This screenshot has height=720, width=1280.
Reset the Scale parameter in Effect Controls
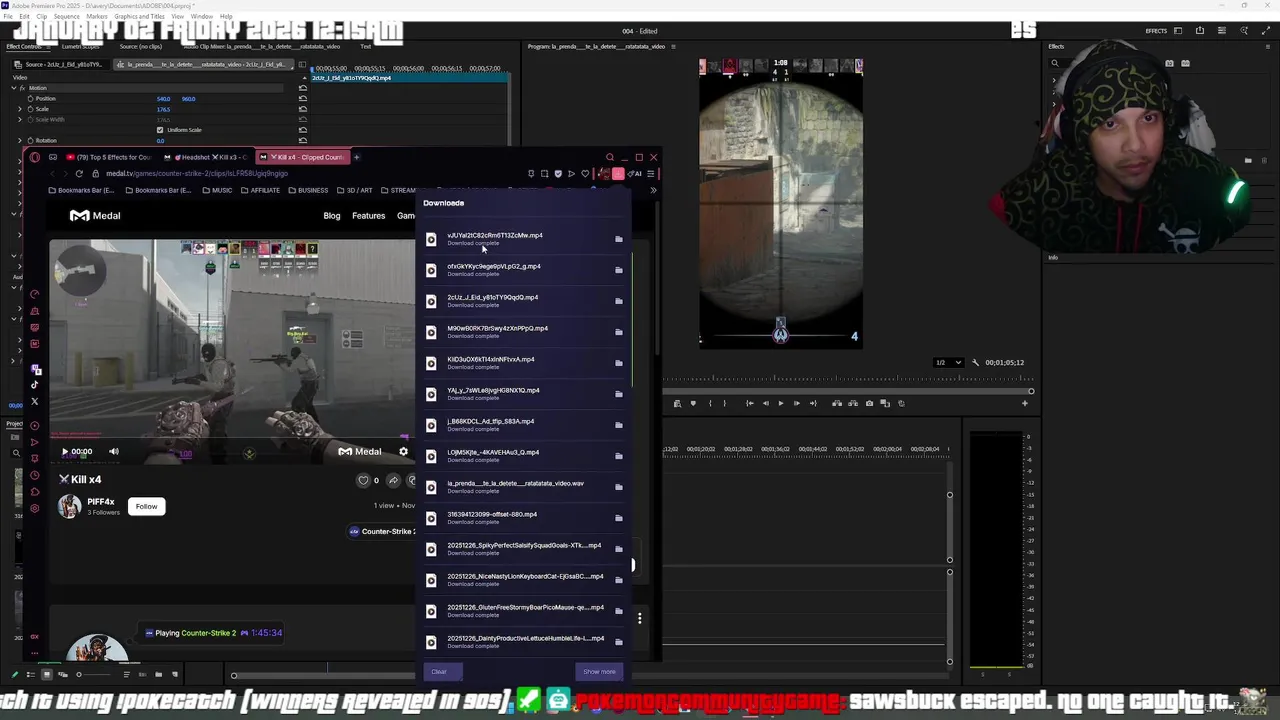click(x=302, y=109)
